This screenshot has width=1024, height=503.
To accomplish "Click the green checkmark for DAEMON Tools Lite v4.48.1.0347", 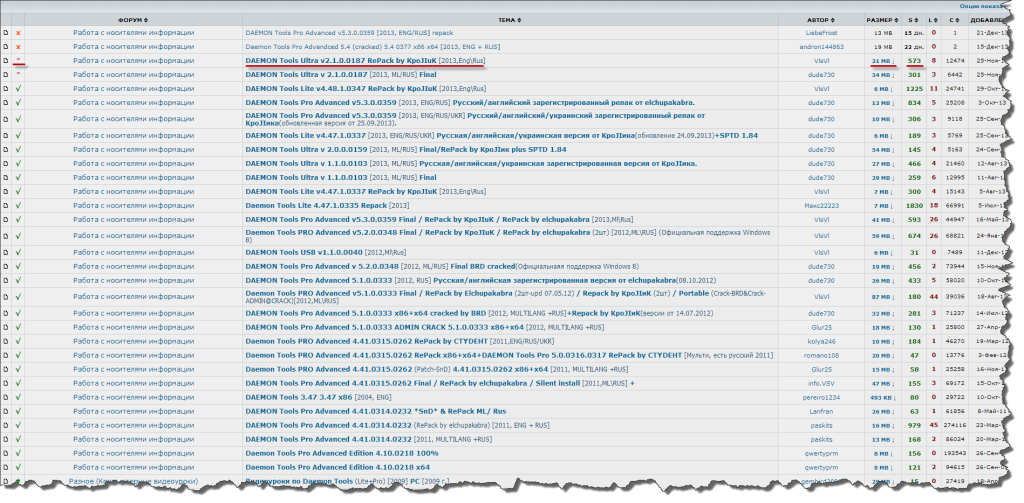I will click(18, 89).
